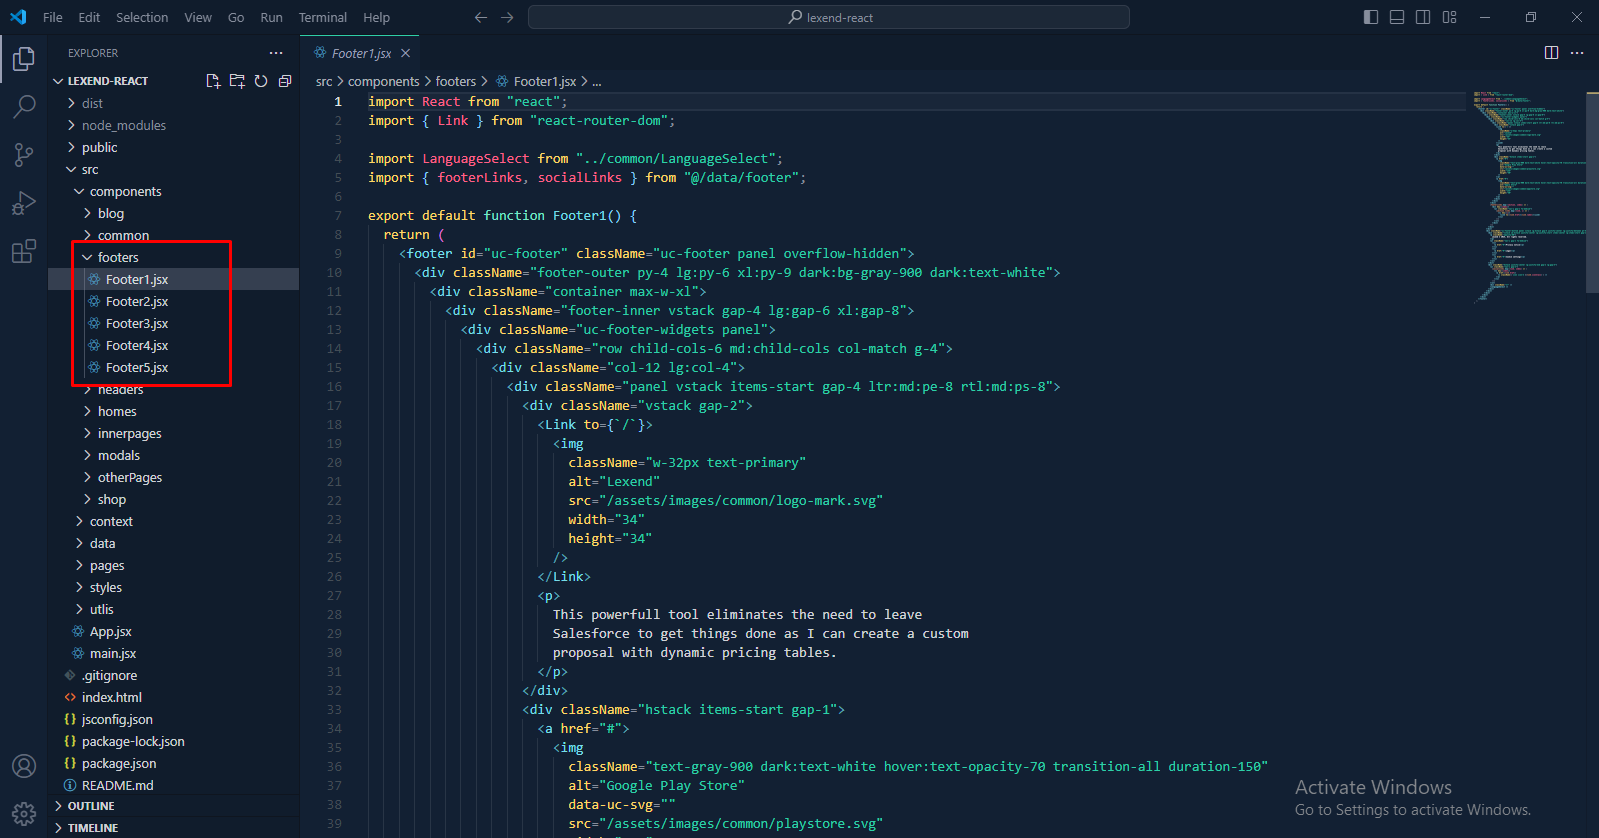Collapse the footers folder
The width and height of the screenshot is (1599, 838).
pos(118,257)
